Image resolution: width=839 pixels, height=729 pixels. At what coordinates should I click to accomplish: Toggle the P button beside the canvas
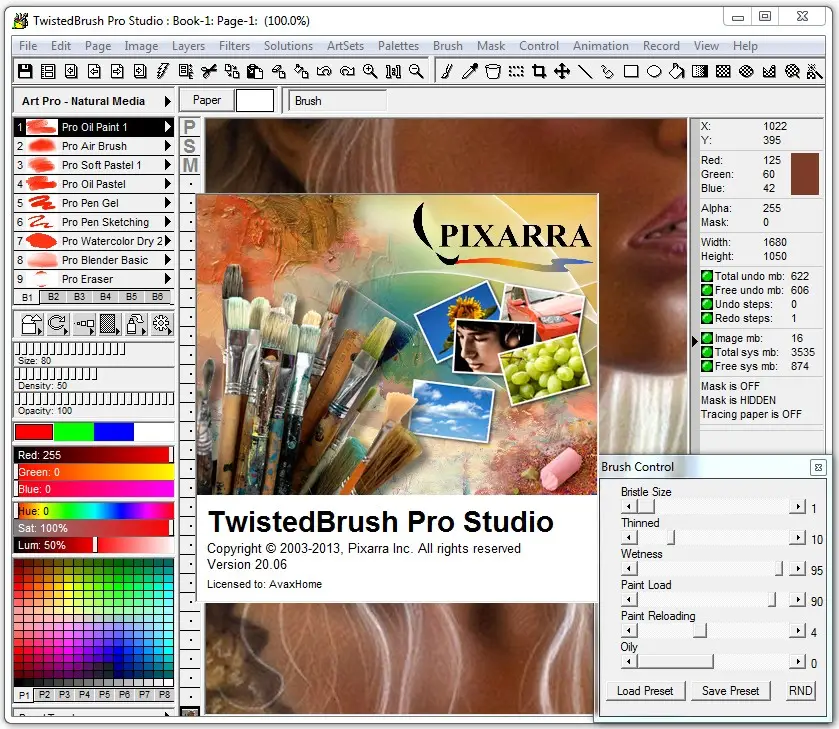[189, 127]
